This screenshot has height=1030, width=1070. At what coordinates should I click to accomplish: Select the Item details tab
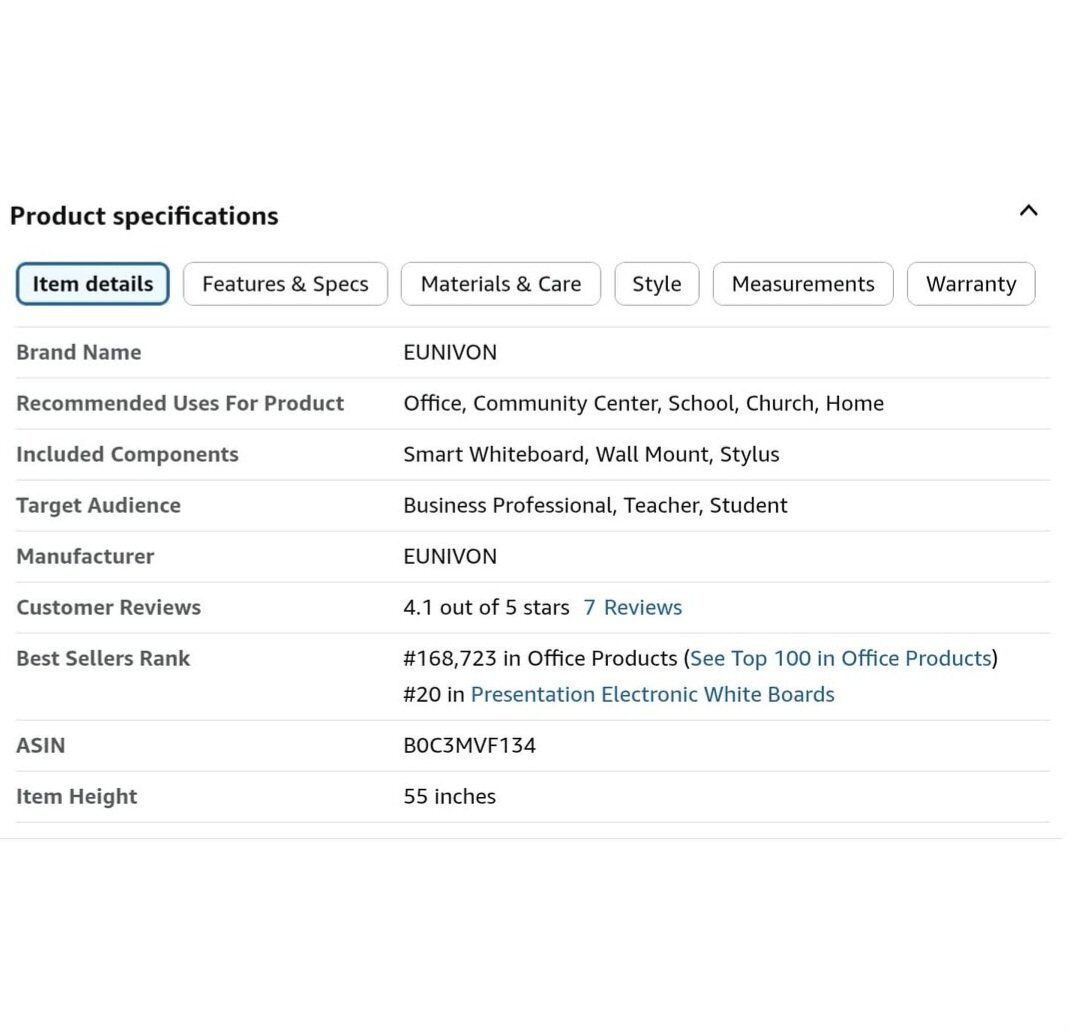click(93, 284)
